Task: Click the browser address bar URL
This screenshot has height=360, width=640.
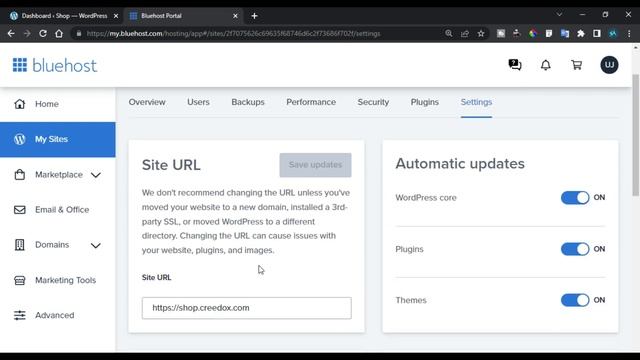Action: [233, 33]
